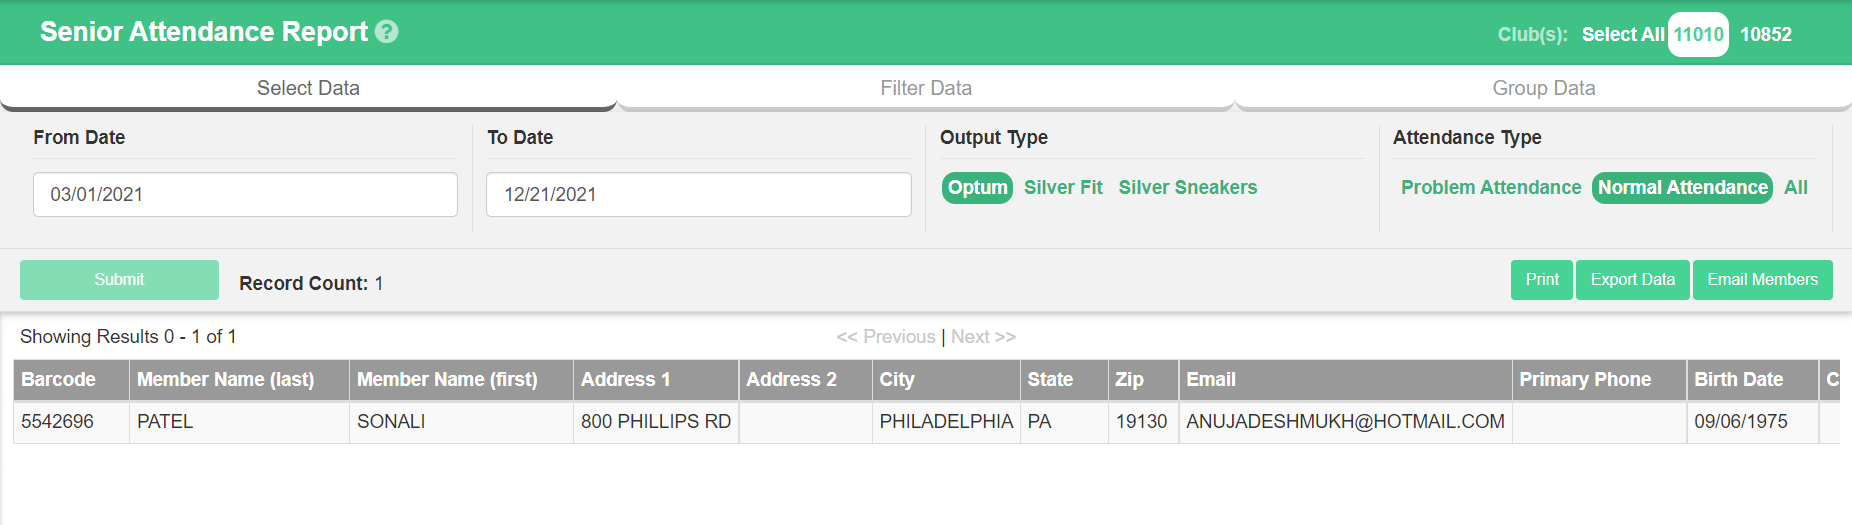Toggle club 11010 selection

pos(1698,35)
